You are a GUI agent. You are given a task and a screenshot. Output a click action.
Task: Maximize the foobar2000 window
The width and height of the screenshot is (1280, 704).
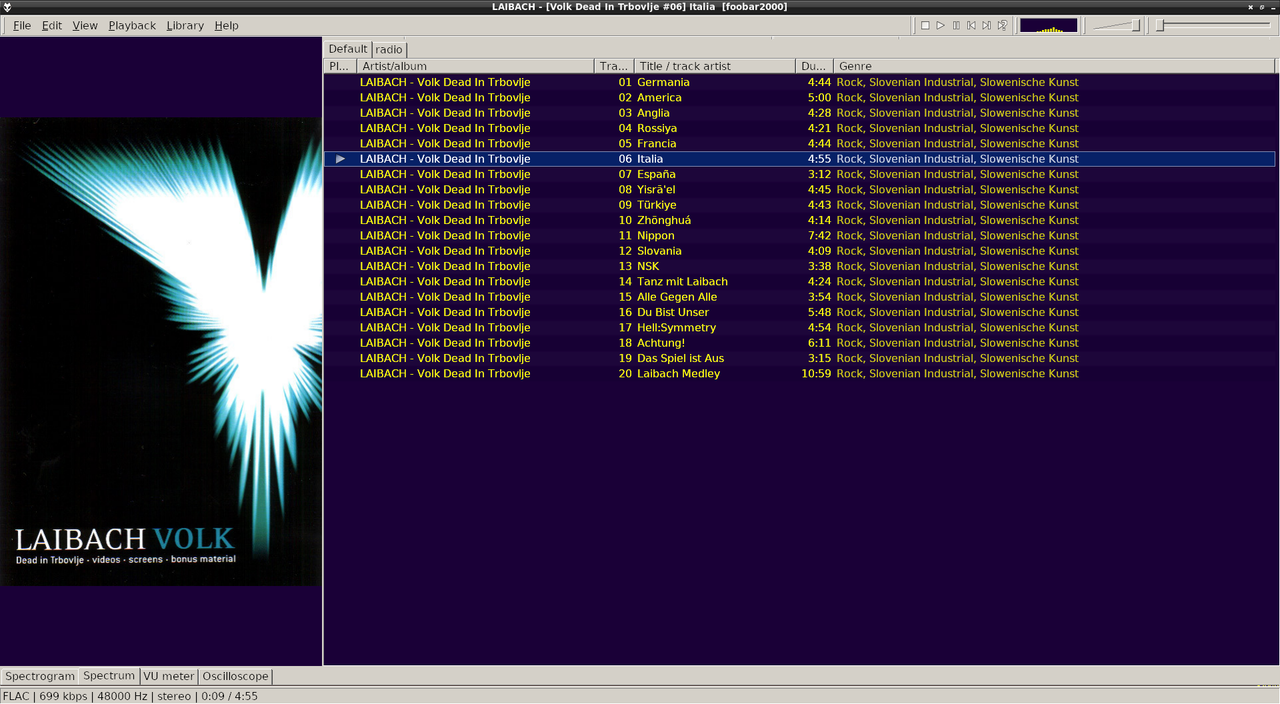[x=1261, y=7]
